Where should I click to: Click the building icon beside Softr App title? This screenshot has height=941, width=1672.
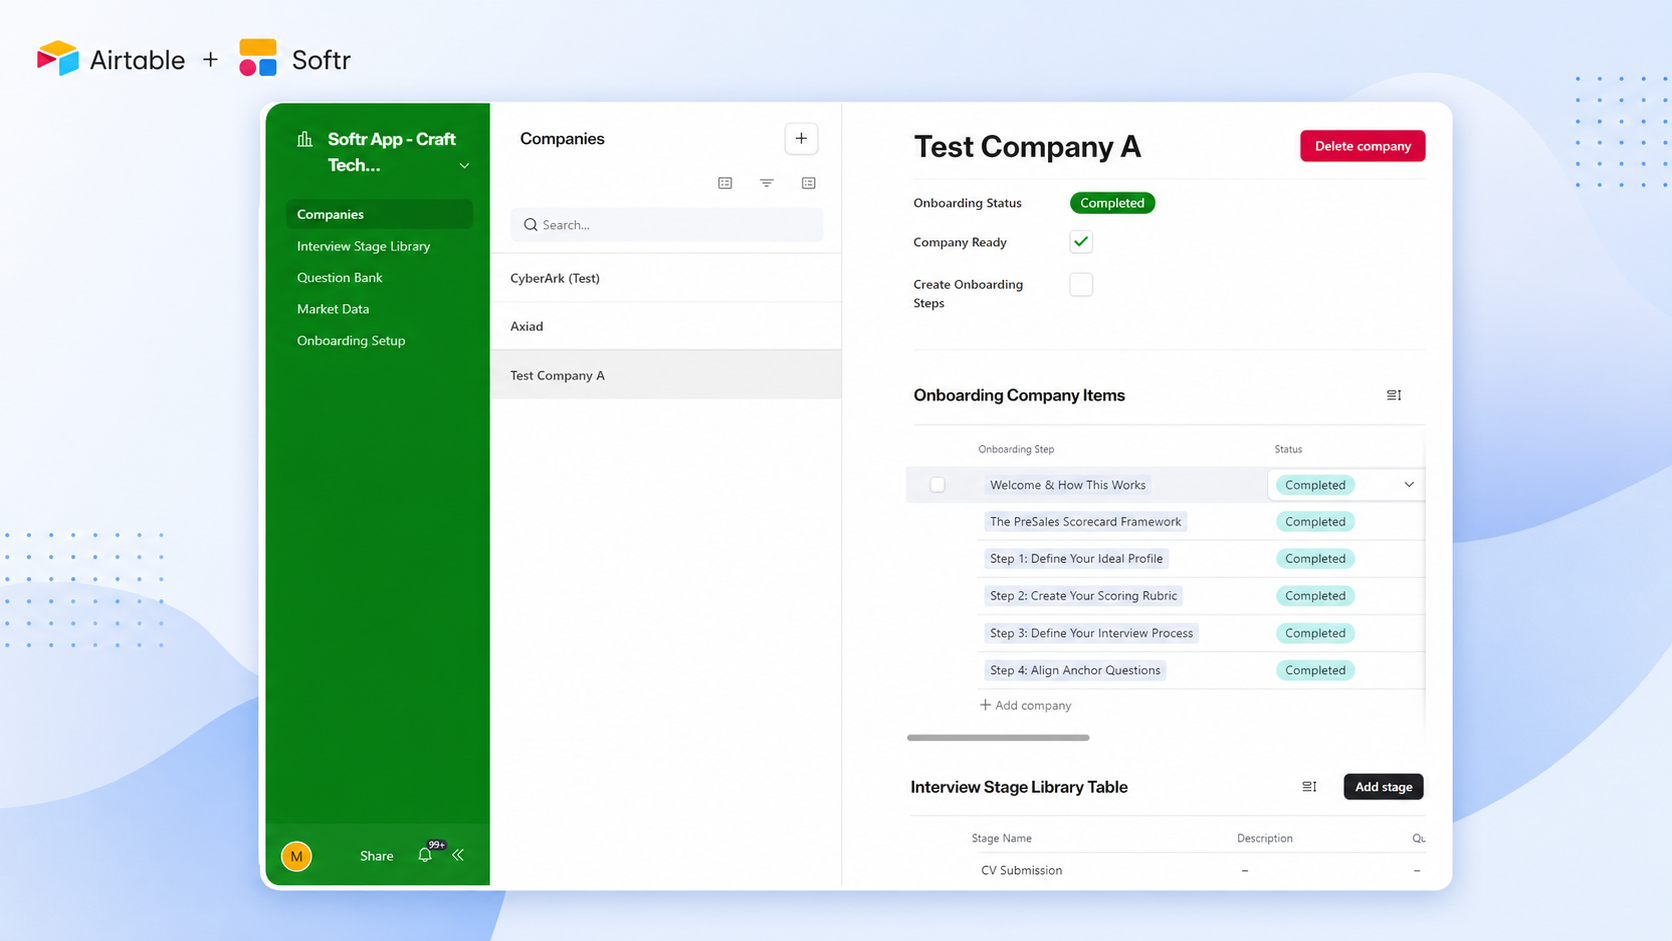tap(305, 139)
